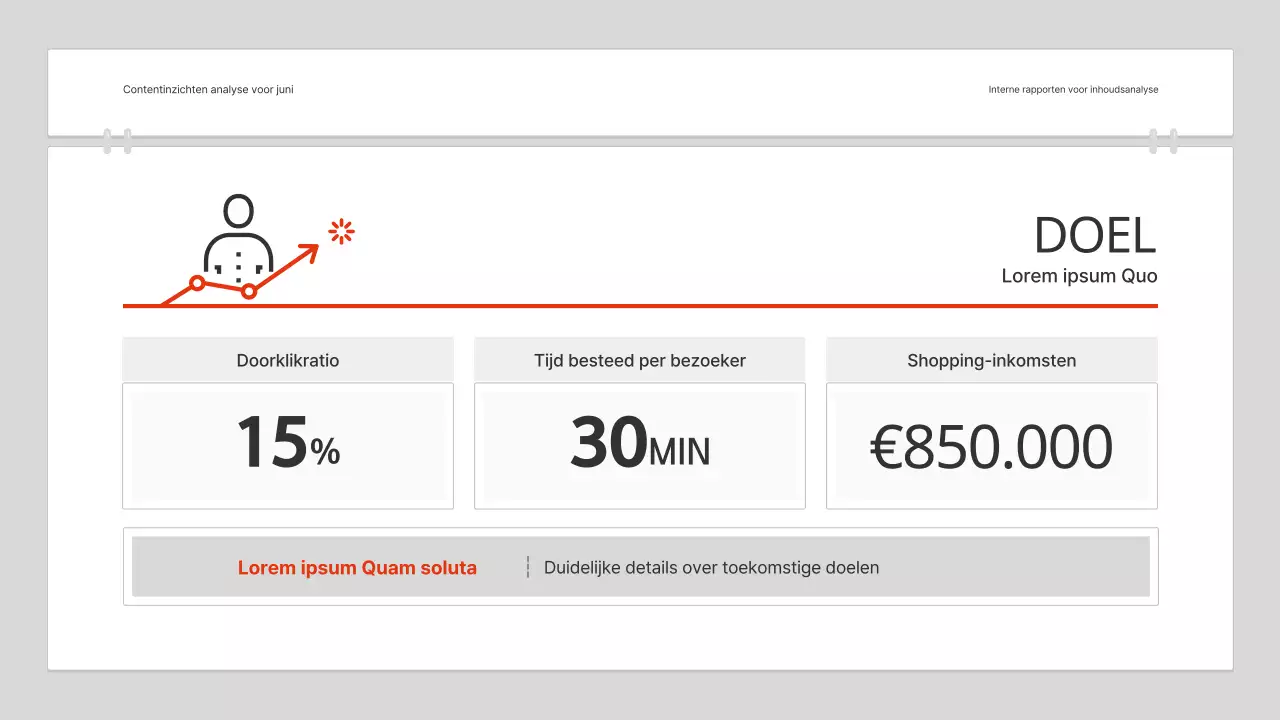Click the red 'Lorem ipsum Quam soluta' text
This screenshot has height=720, width=1280.
click(x=357, y=568)
